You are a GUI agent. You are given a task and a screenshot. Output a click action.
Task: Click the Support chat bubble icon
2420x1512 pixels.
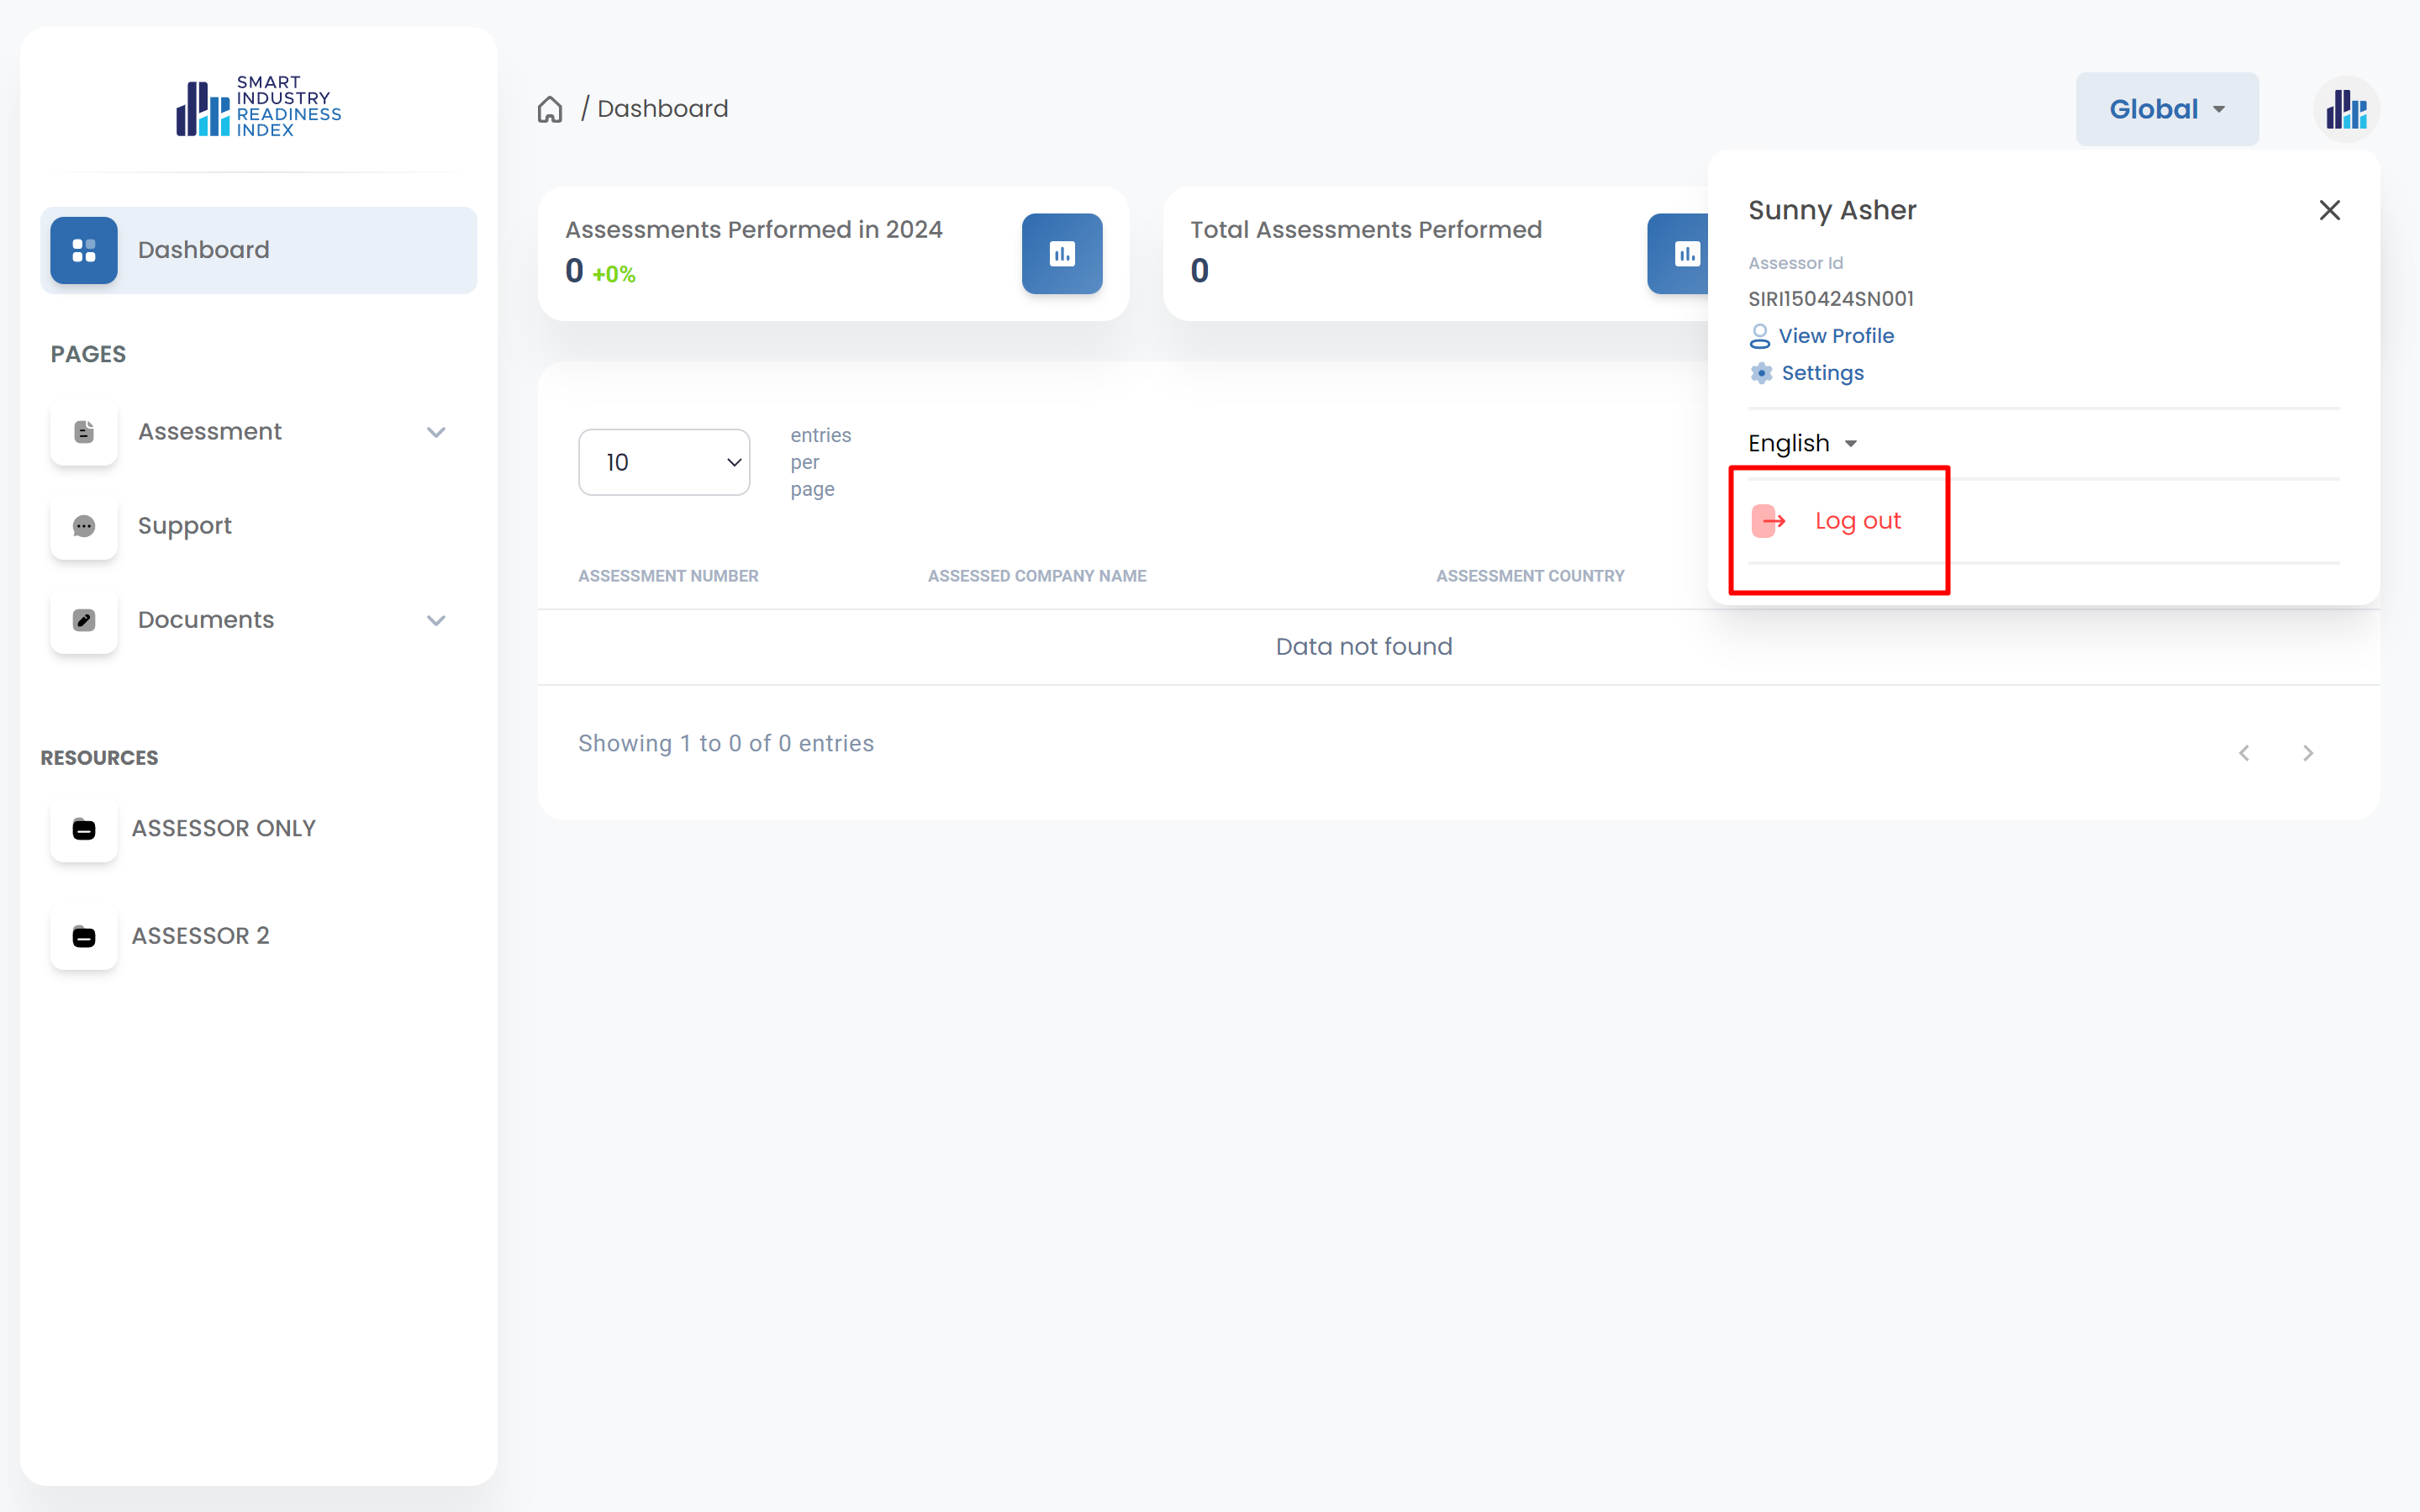click(x=84, y=526)
